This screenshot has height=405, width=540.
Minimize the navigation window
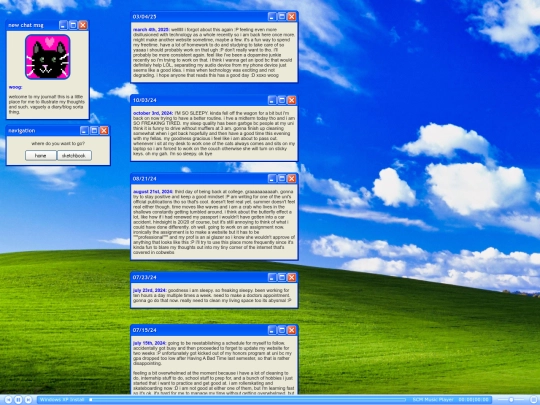(x=84, y=131)
